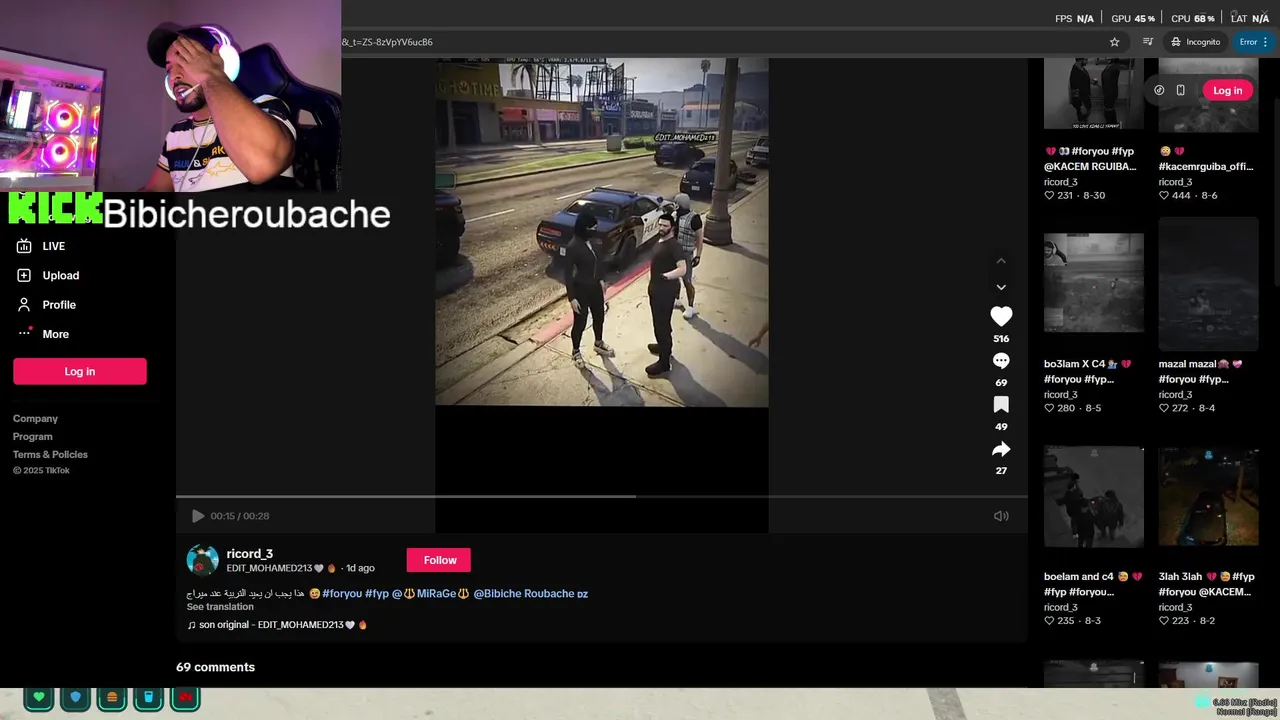This screenshot has height=720, width=1280.
Task: Go to previous video with up chevron
Action: (1001, 261)
